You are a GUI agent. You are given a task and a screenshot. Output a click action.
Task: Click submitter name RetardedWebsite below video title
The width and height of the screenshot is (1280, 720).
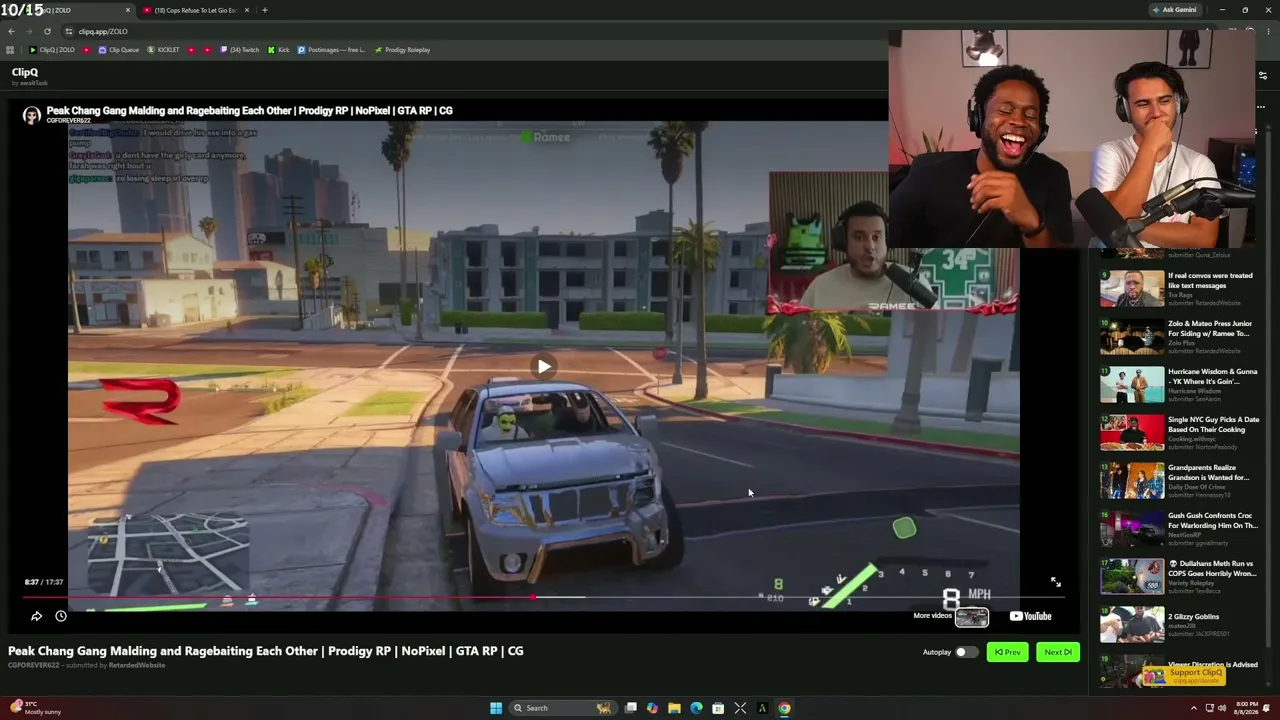[137, 666]
